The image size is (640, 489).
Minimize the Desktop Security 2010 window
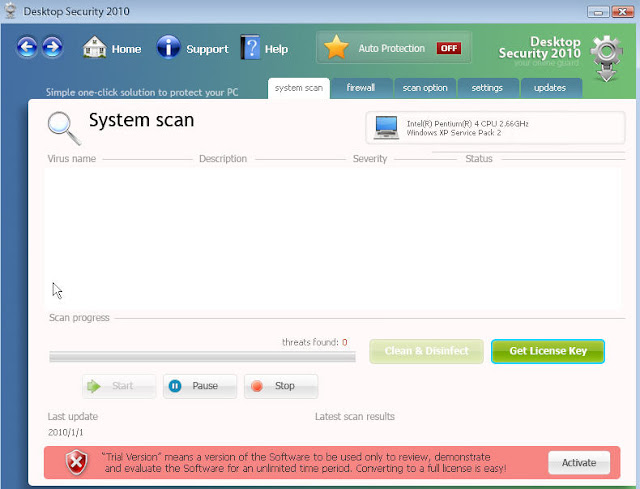tap(598, 12)
